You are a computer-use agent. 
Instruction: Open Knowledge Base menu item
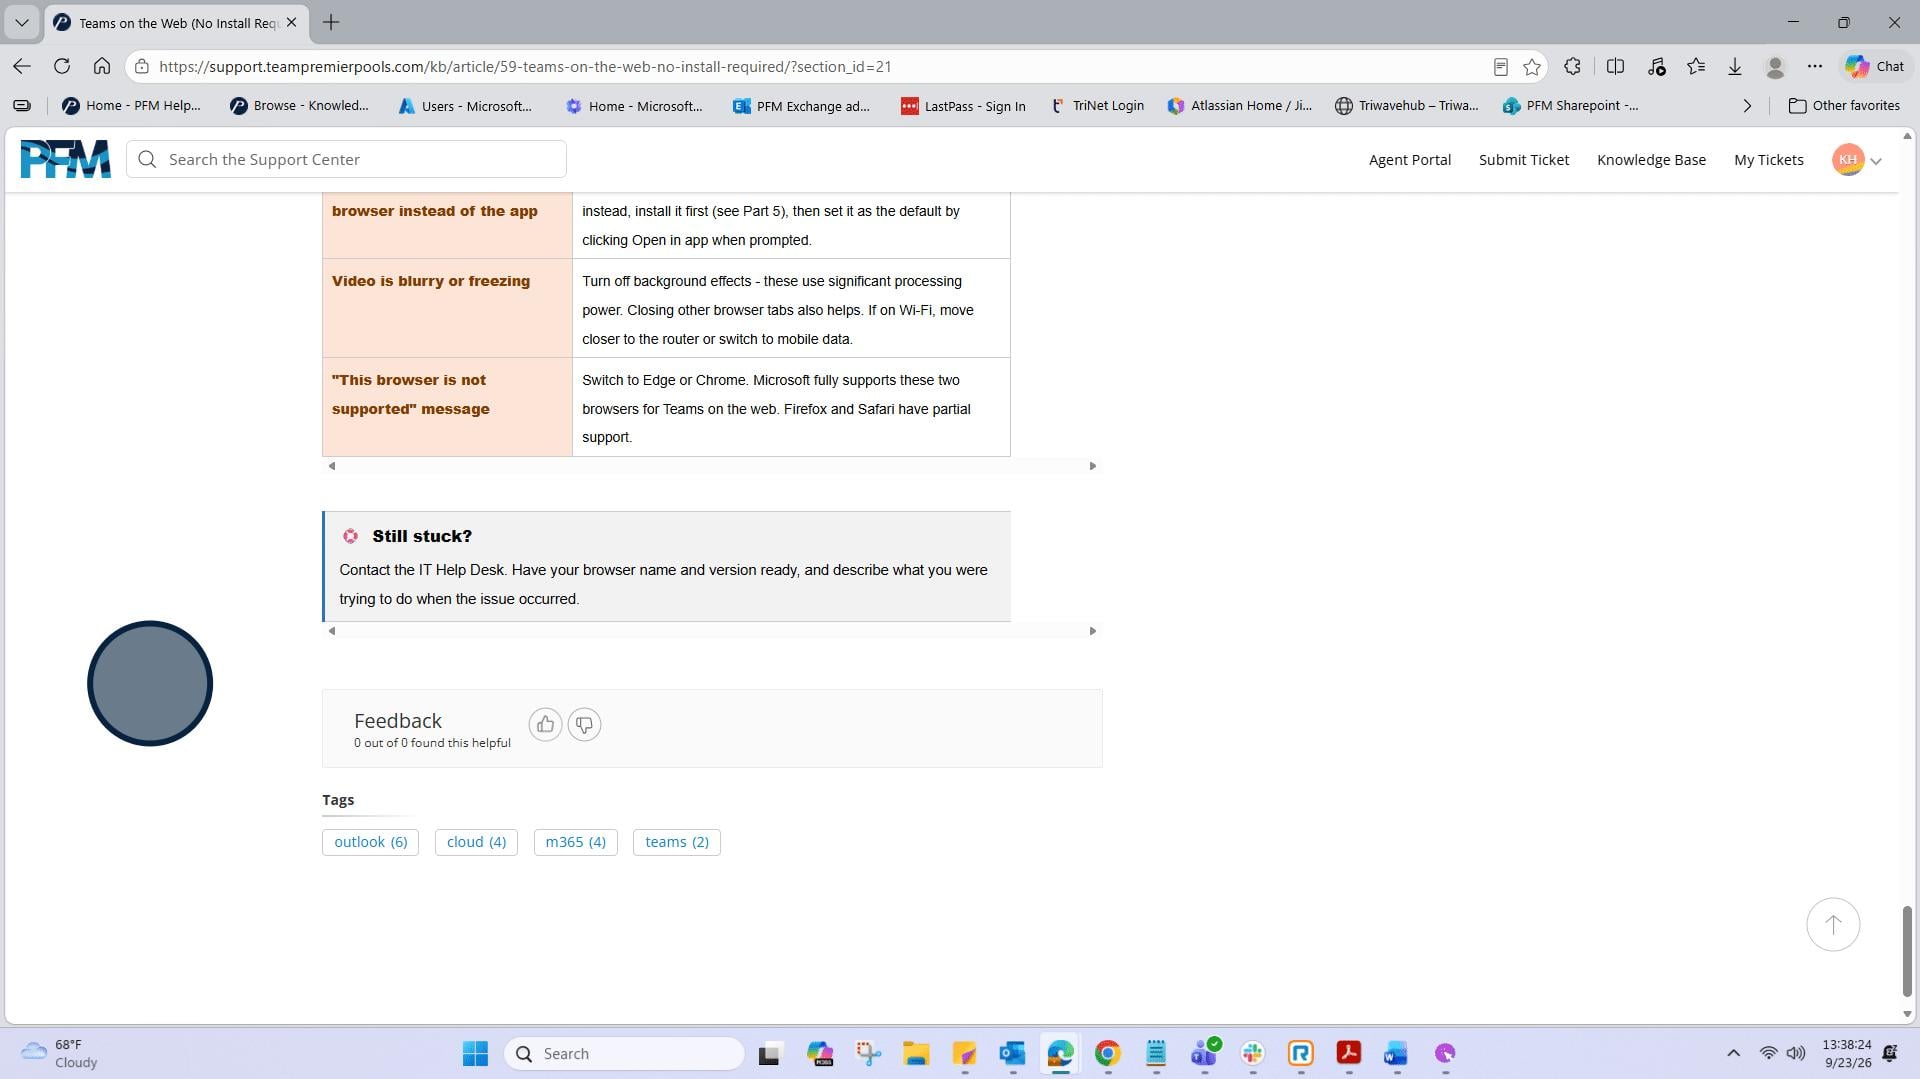tap(1651, 160)
